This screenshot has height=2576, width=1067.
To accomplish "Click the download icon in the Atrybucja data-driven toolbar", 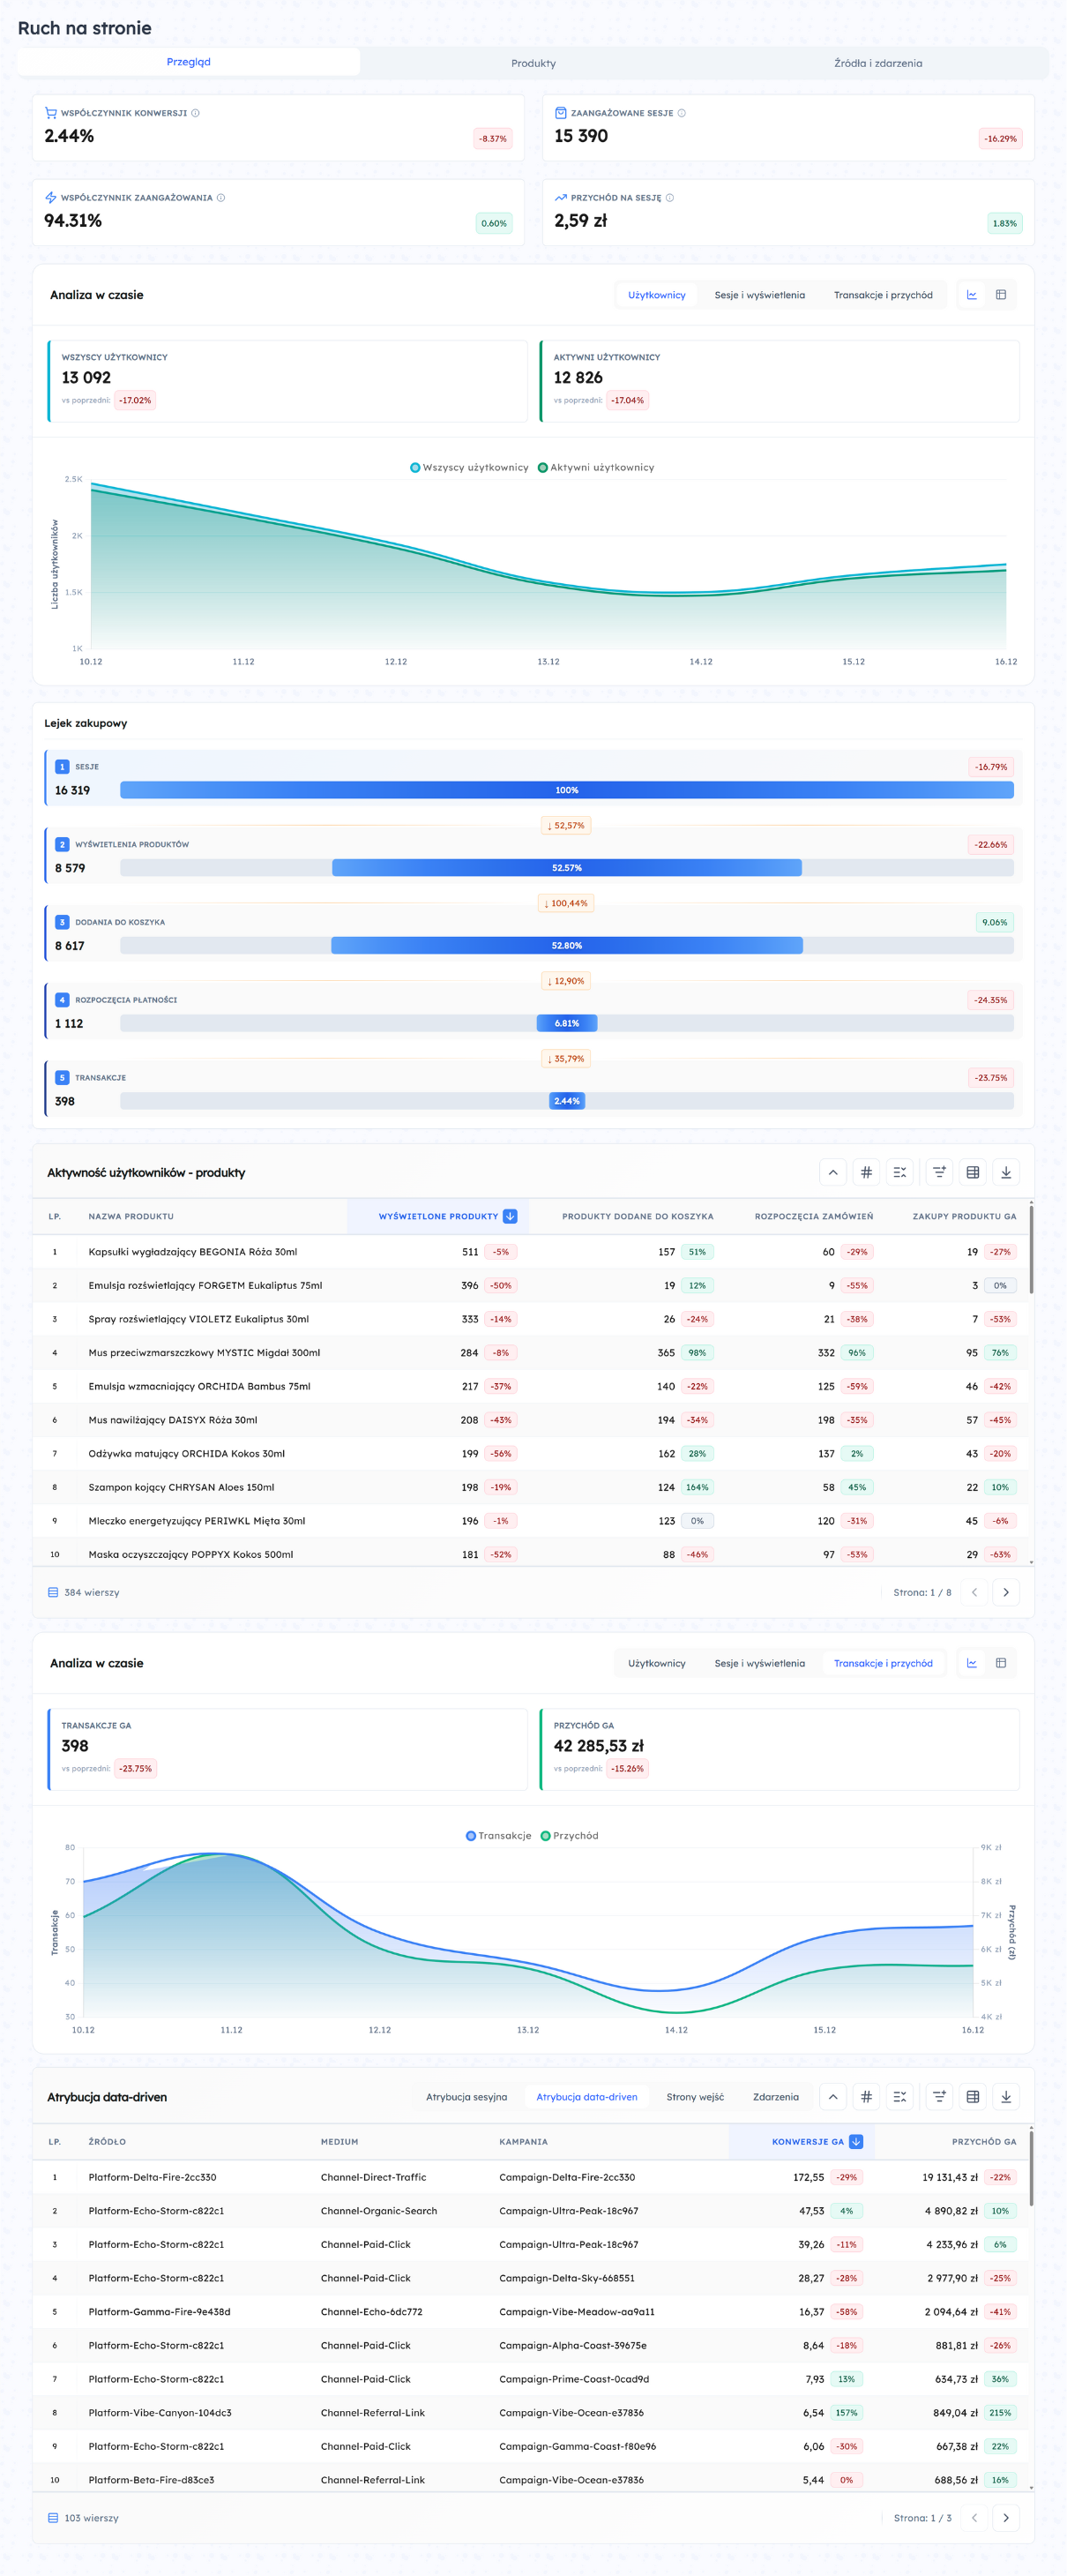I will click(1006, 2097).
